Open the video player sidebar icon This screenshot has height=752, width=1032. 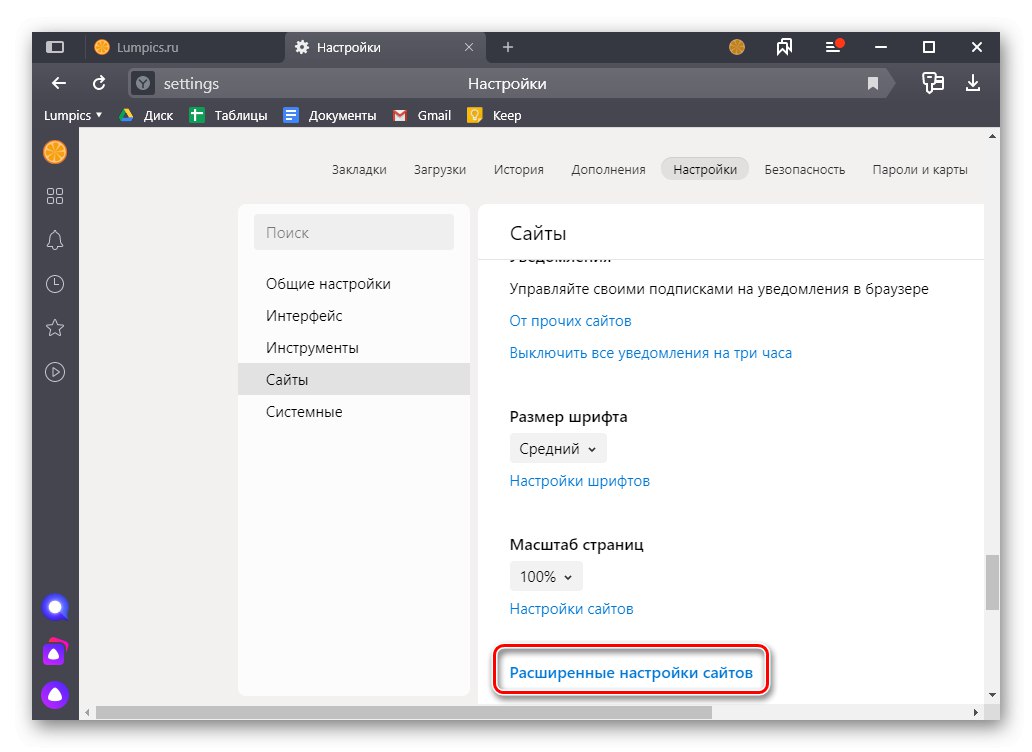tap(55, 371)
